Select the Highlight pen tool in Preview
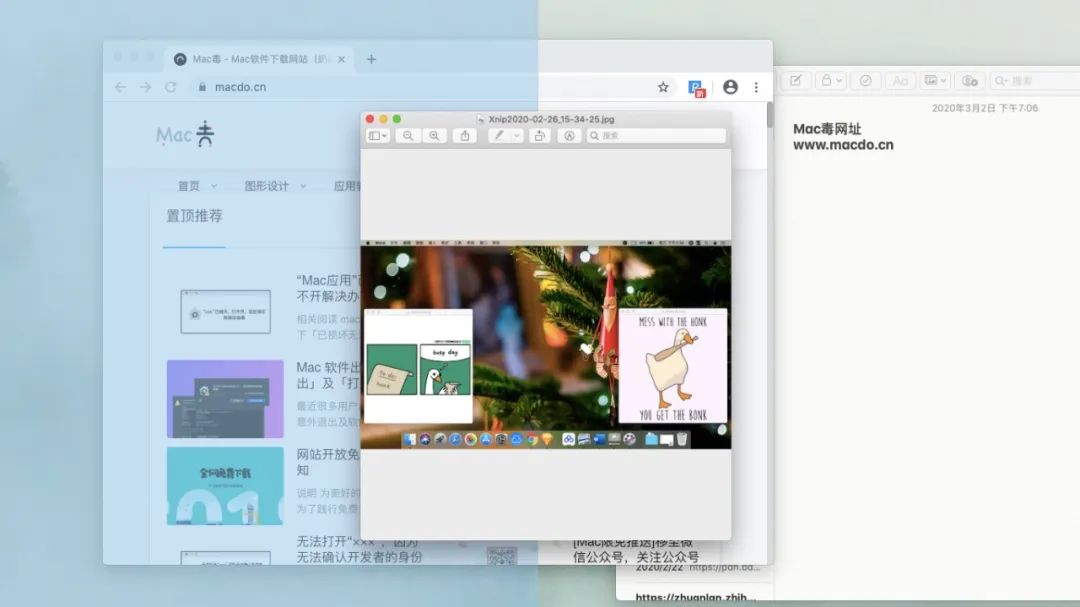 (x=498, y=136)
